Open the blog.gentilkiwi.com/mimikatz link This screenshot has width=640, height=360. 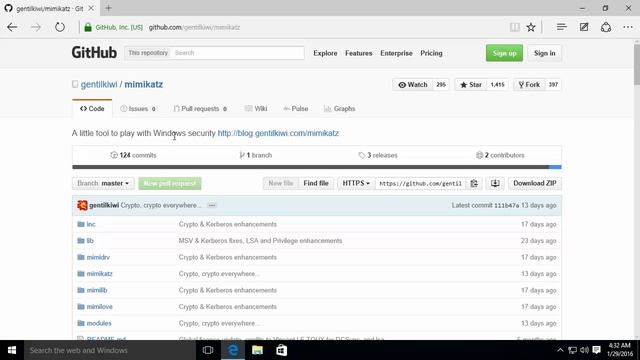tap(278, 133)
